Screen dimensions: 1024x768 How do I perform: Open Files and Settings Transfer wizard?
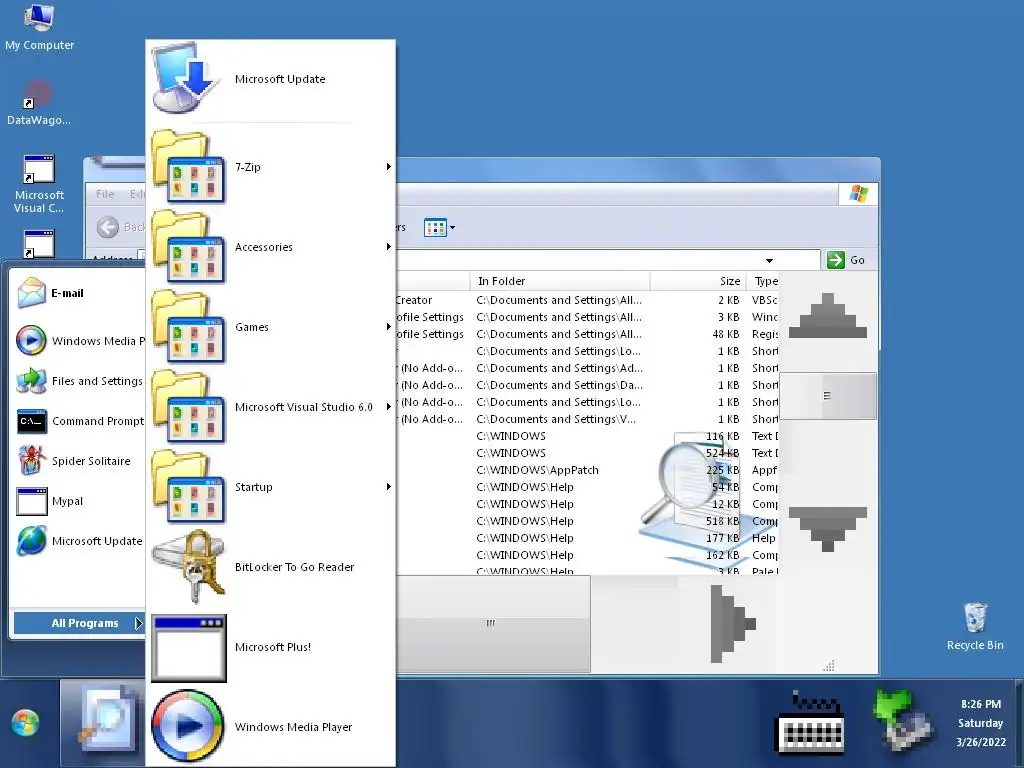coord(78,381)
